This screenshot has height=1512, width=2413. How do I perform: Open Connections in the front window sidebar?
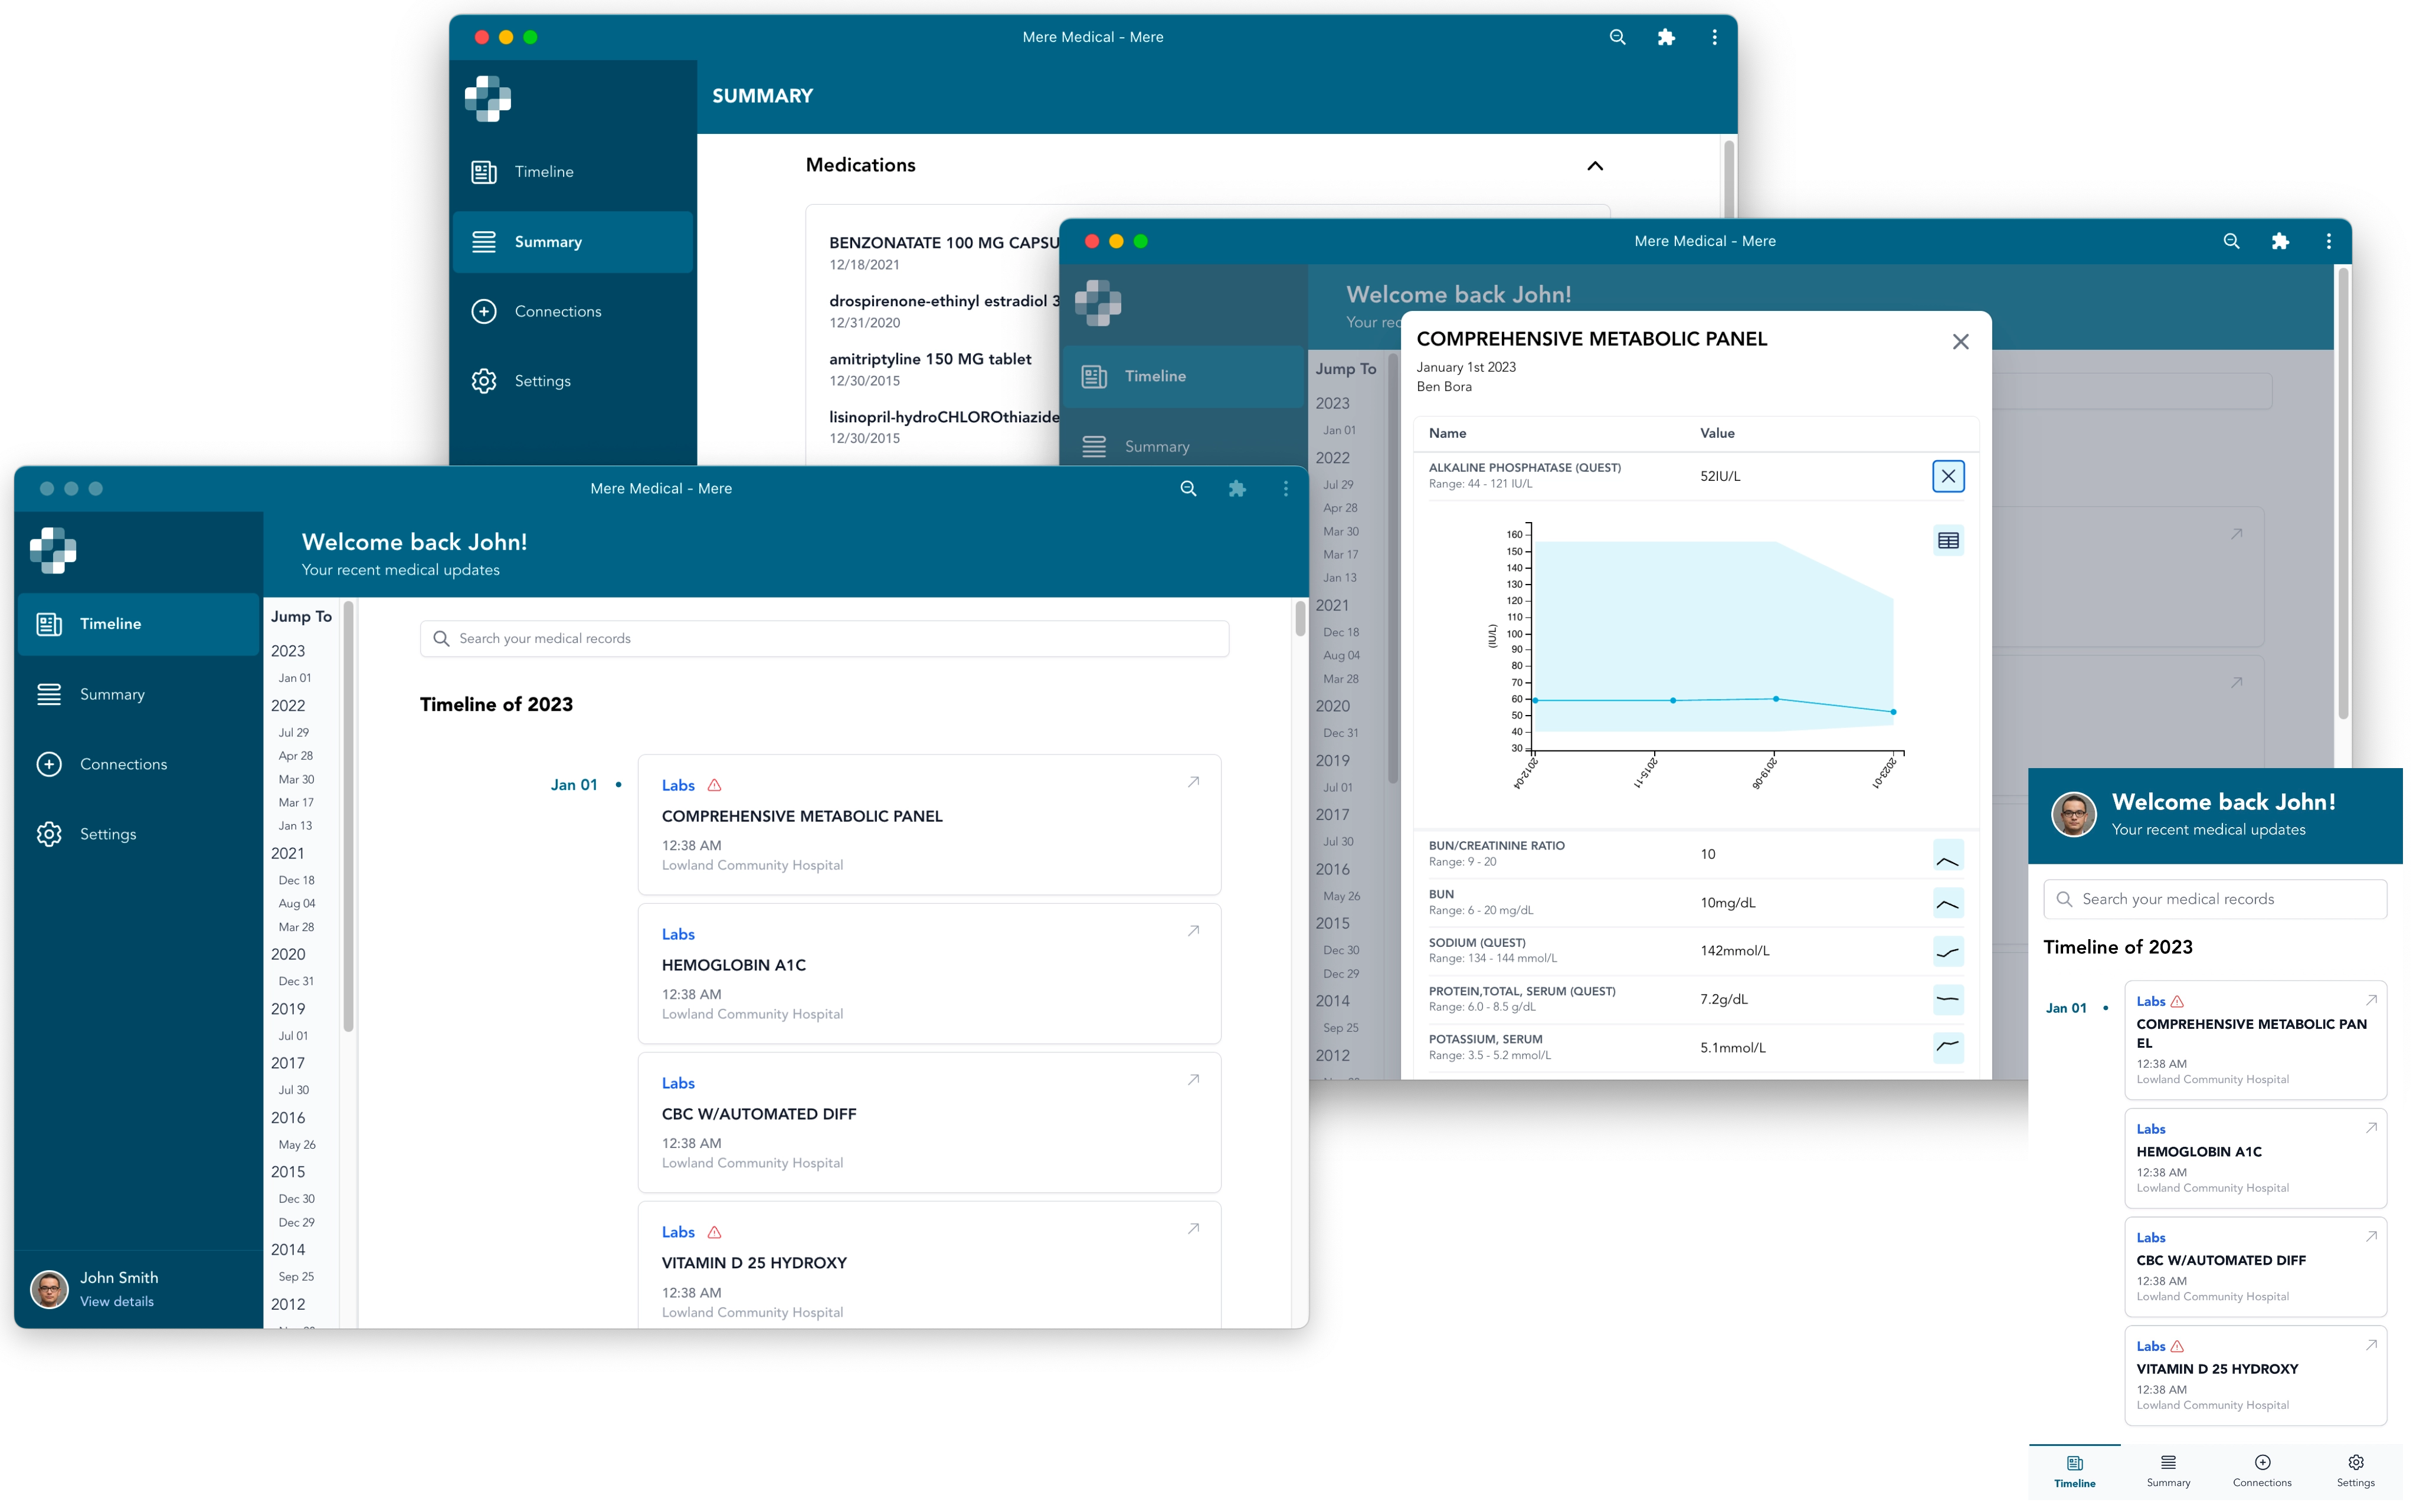(123, 764)
